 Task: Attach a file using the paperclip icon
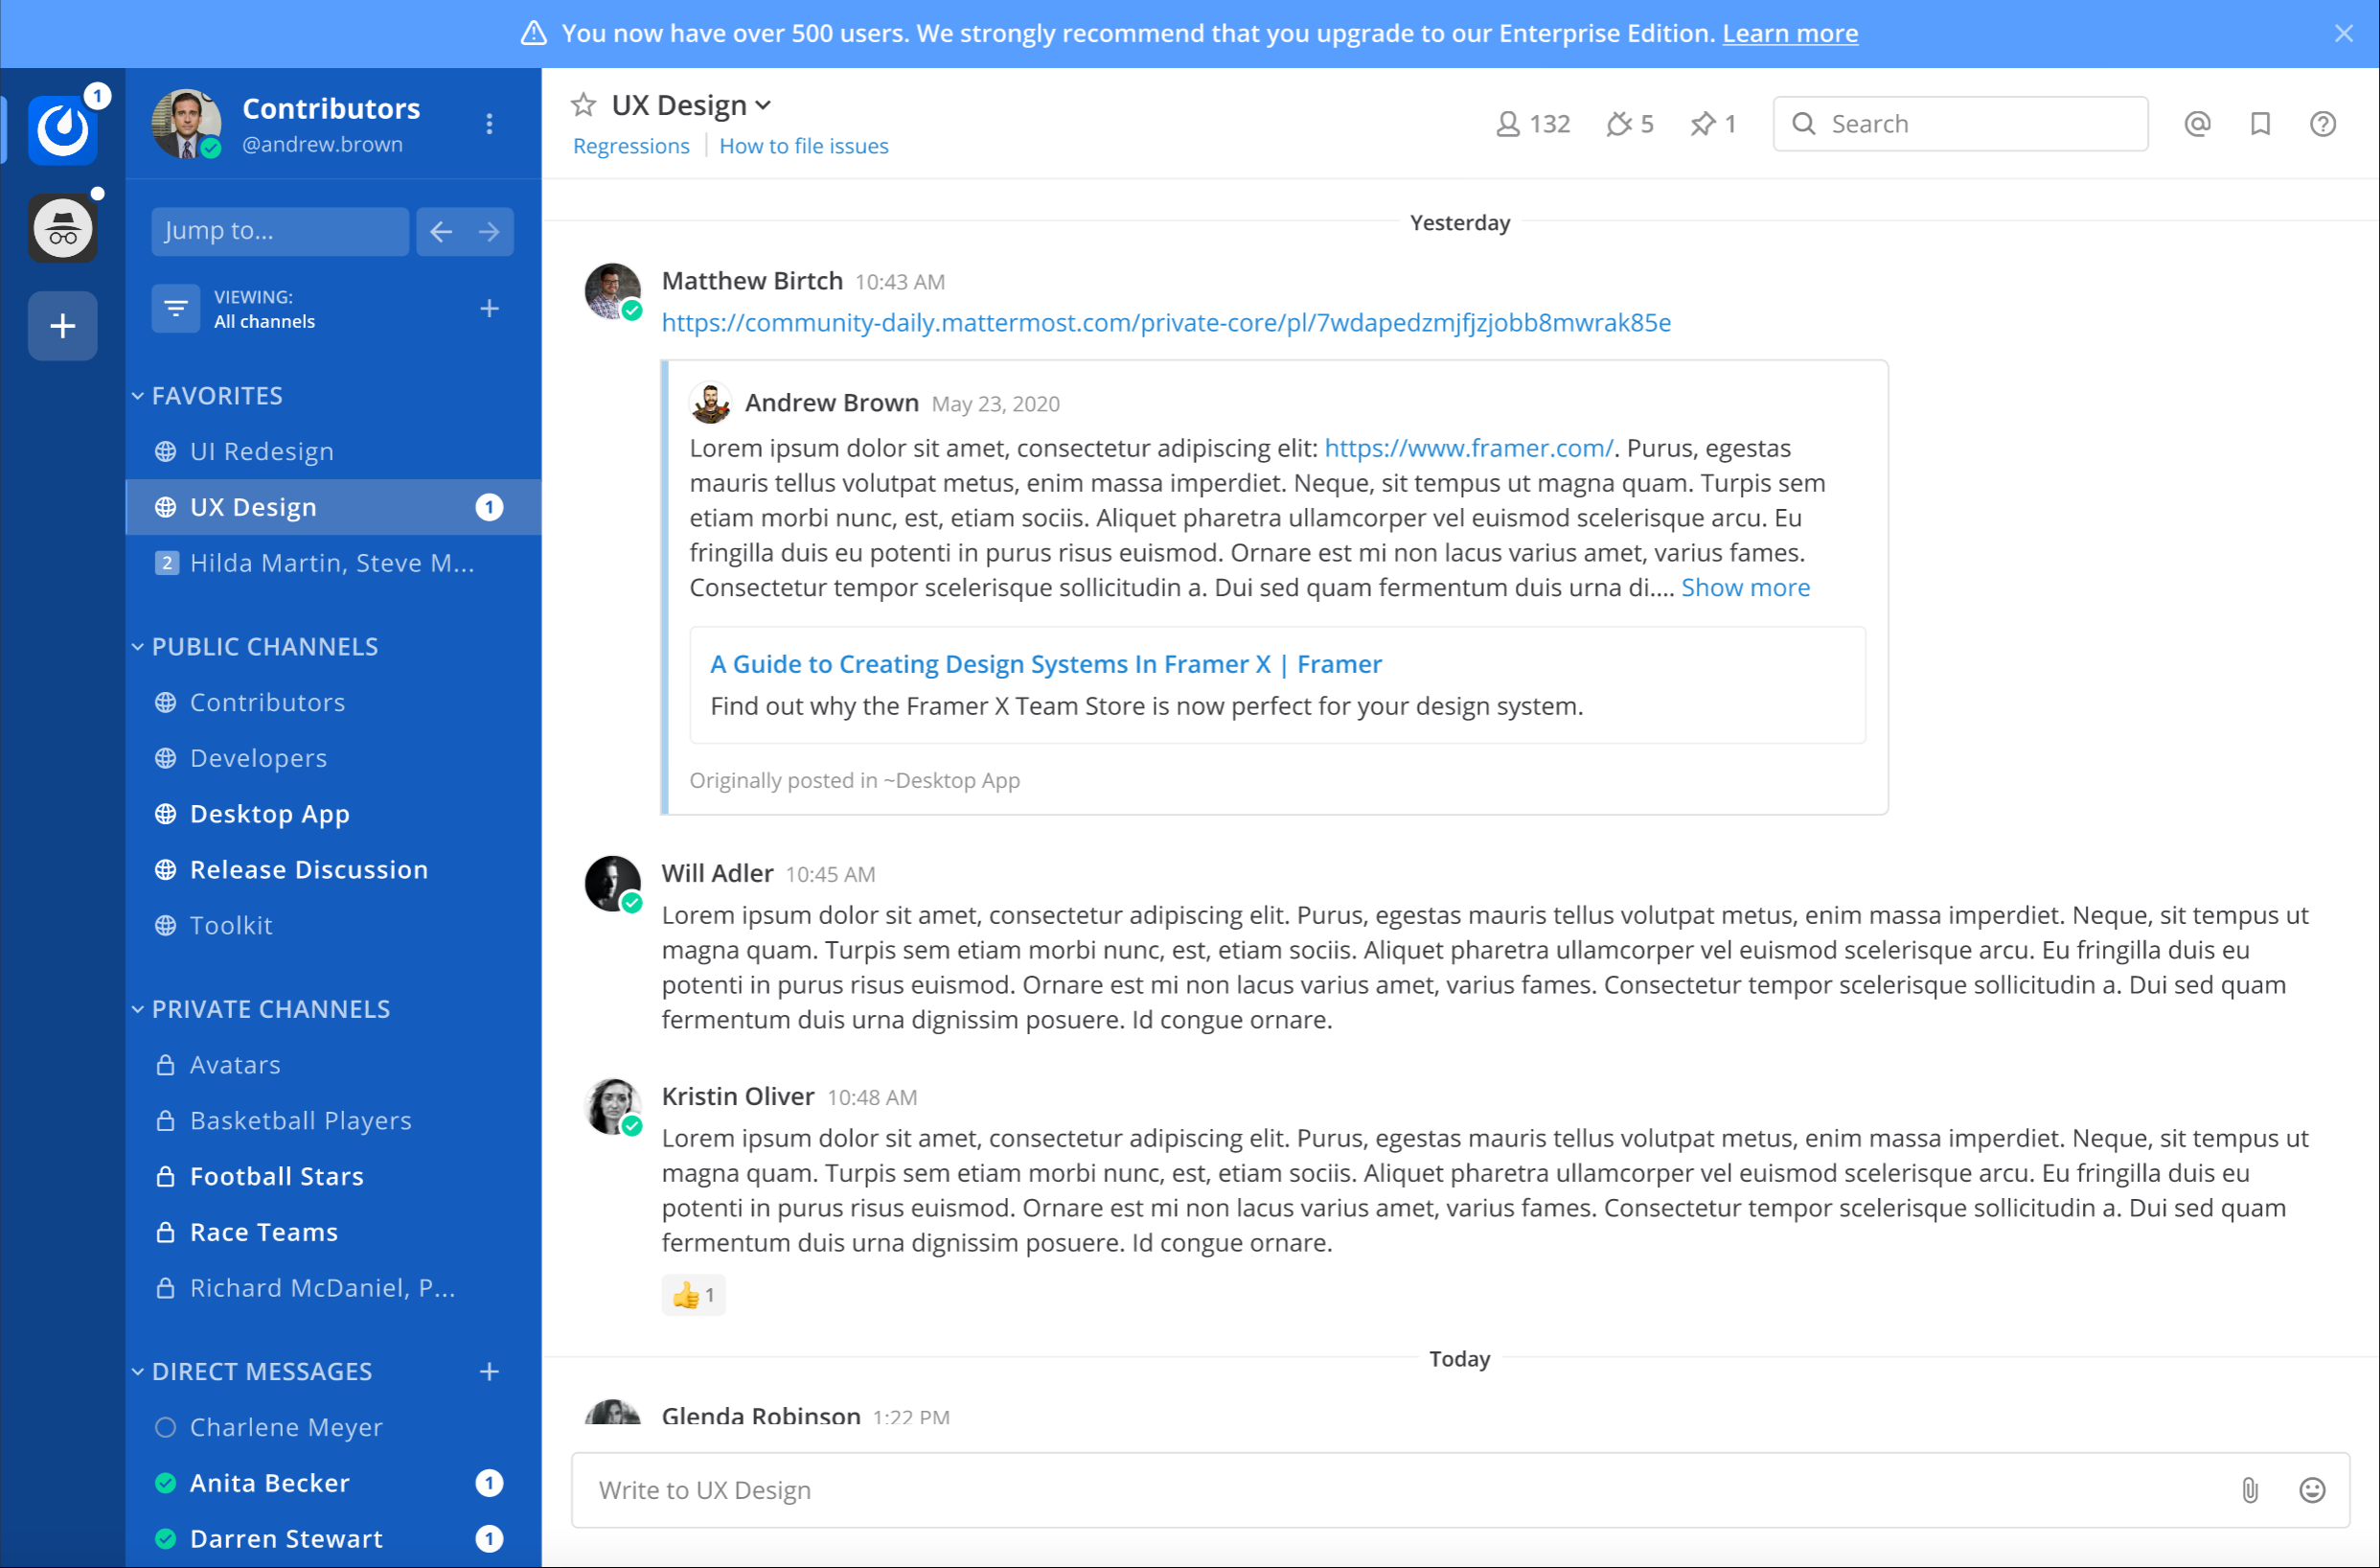point(2250,1489)
